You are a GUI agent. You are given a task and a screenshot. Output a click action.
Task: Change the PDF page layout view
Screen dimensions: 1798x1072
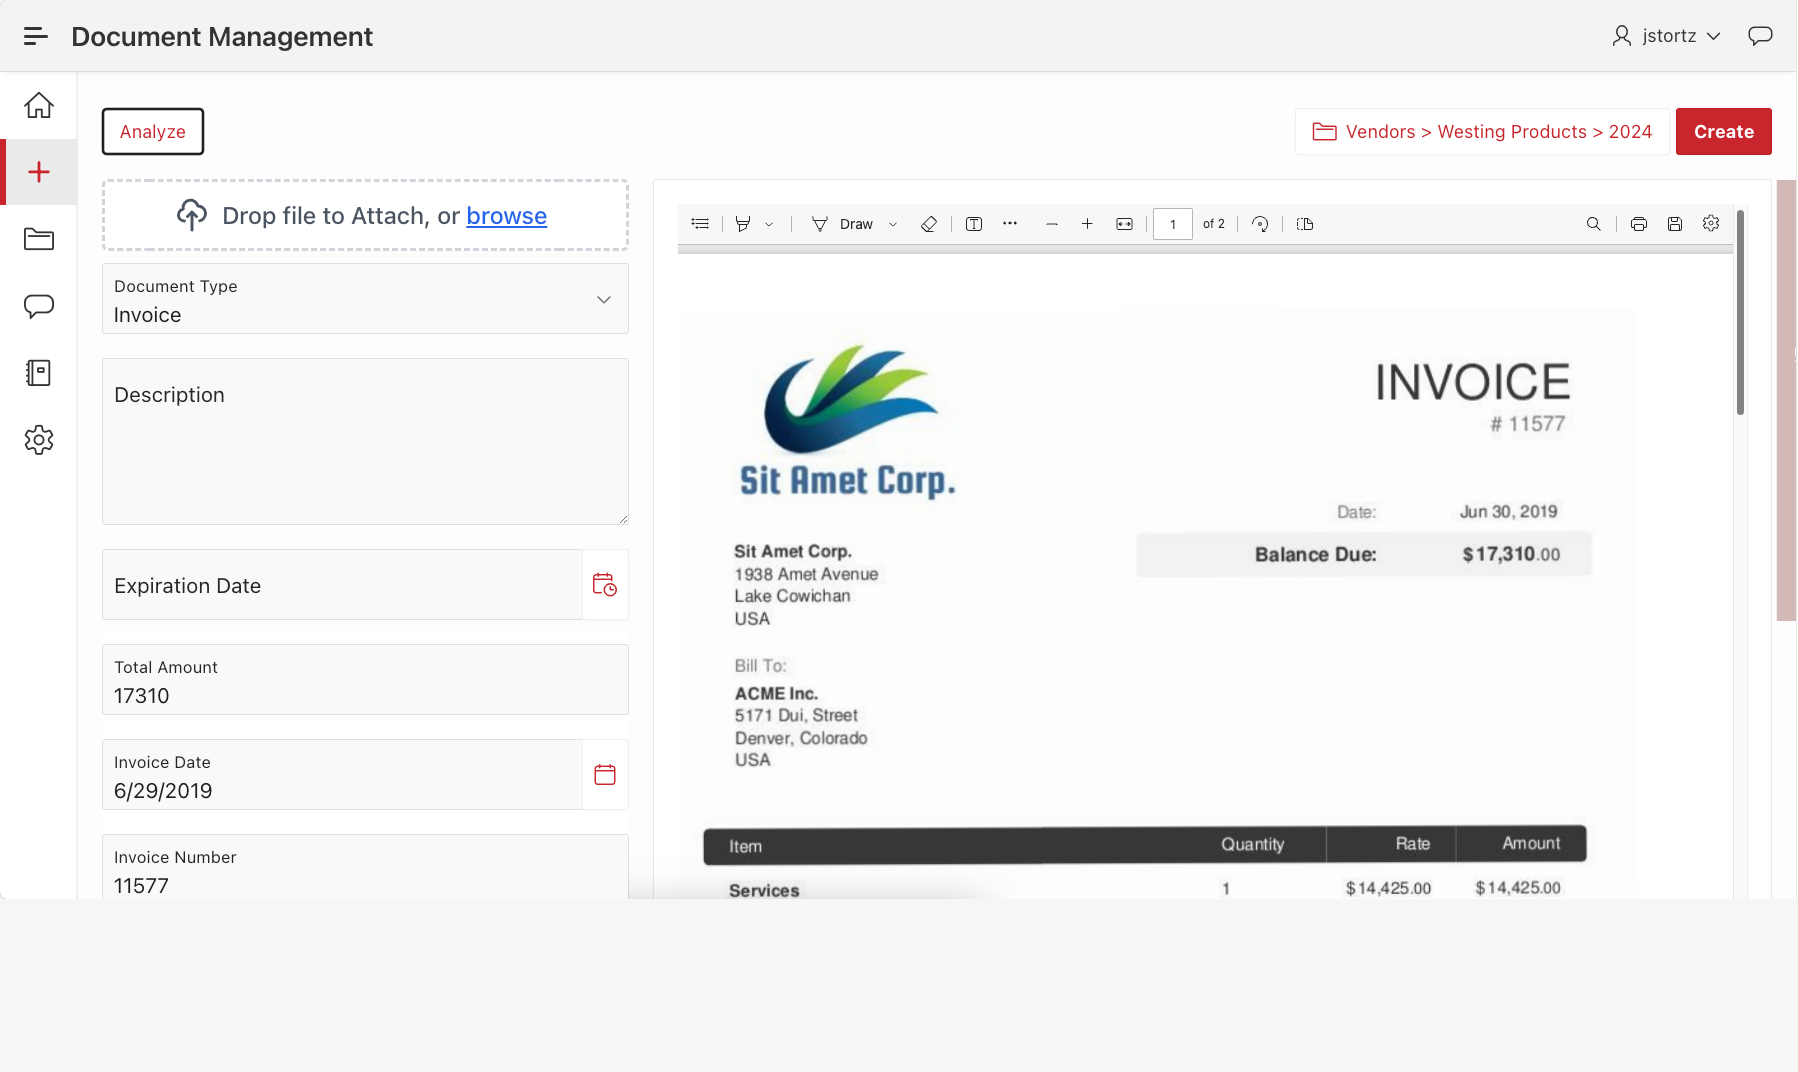(1305, 224)
